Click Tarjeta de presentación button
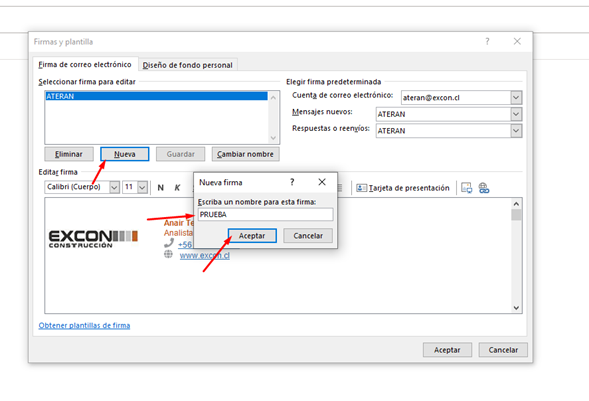This screenshot has height=401, width=589. pyautogui.click(x=403, y=188)
